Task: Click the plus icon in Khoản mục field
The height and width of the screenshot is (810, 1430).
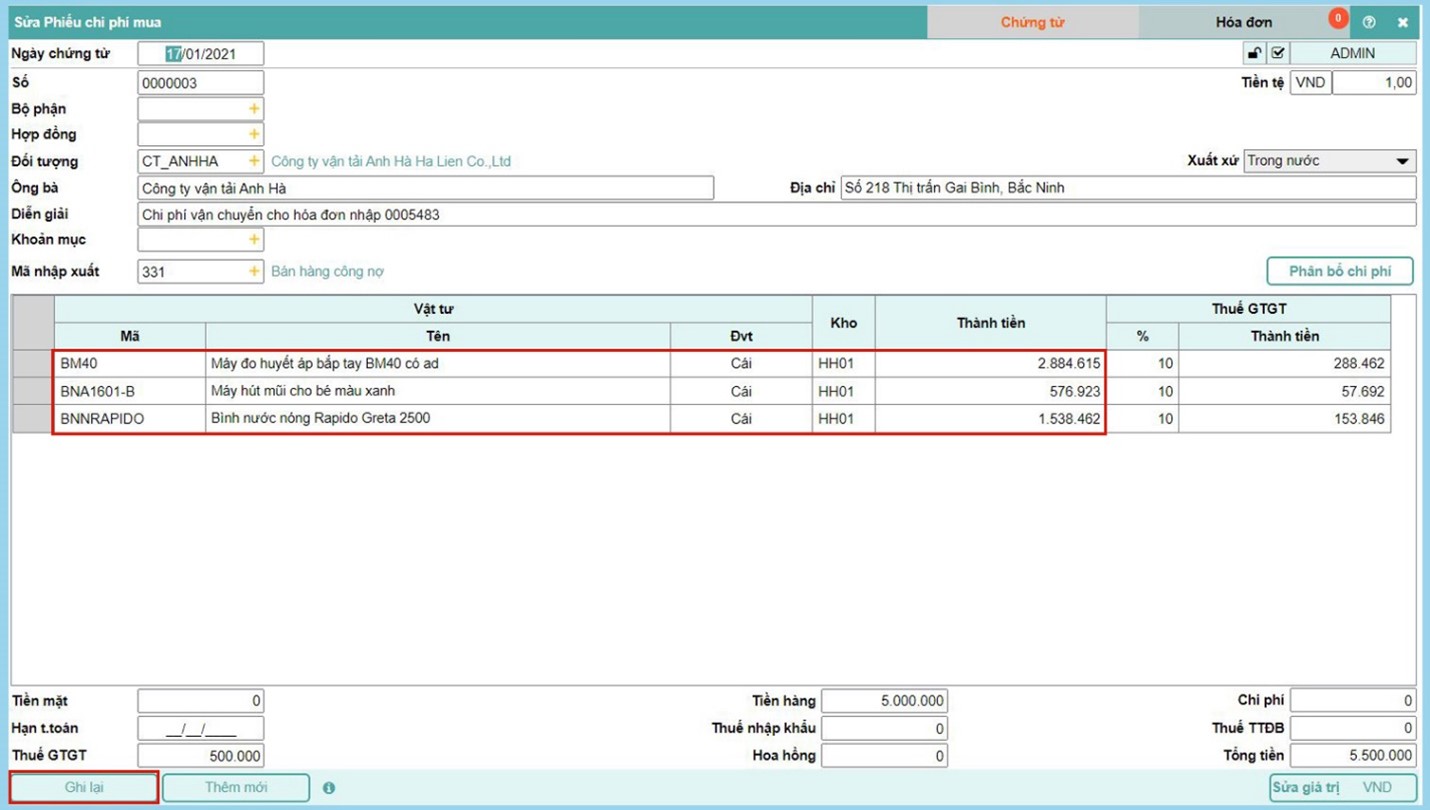Action: 254,240
